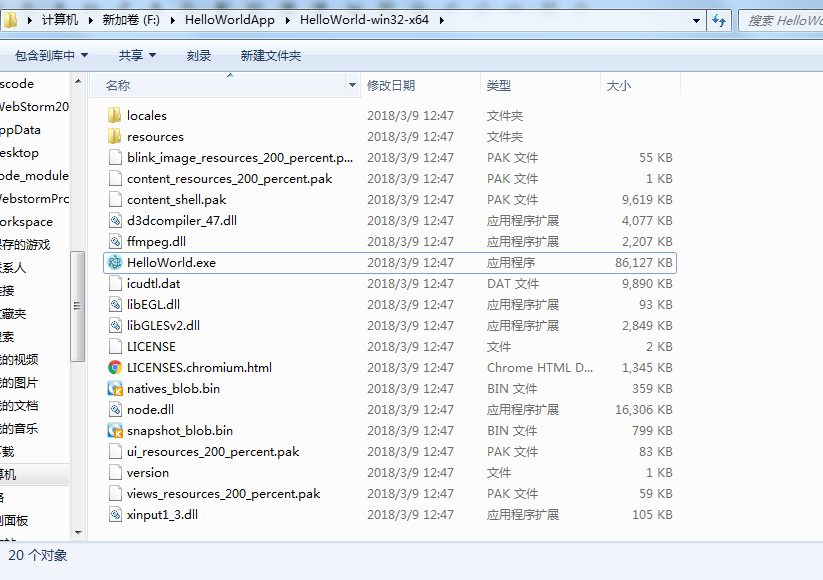Sort files by 类型 column

540,85
